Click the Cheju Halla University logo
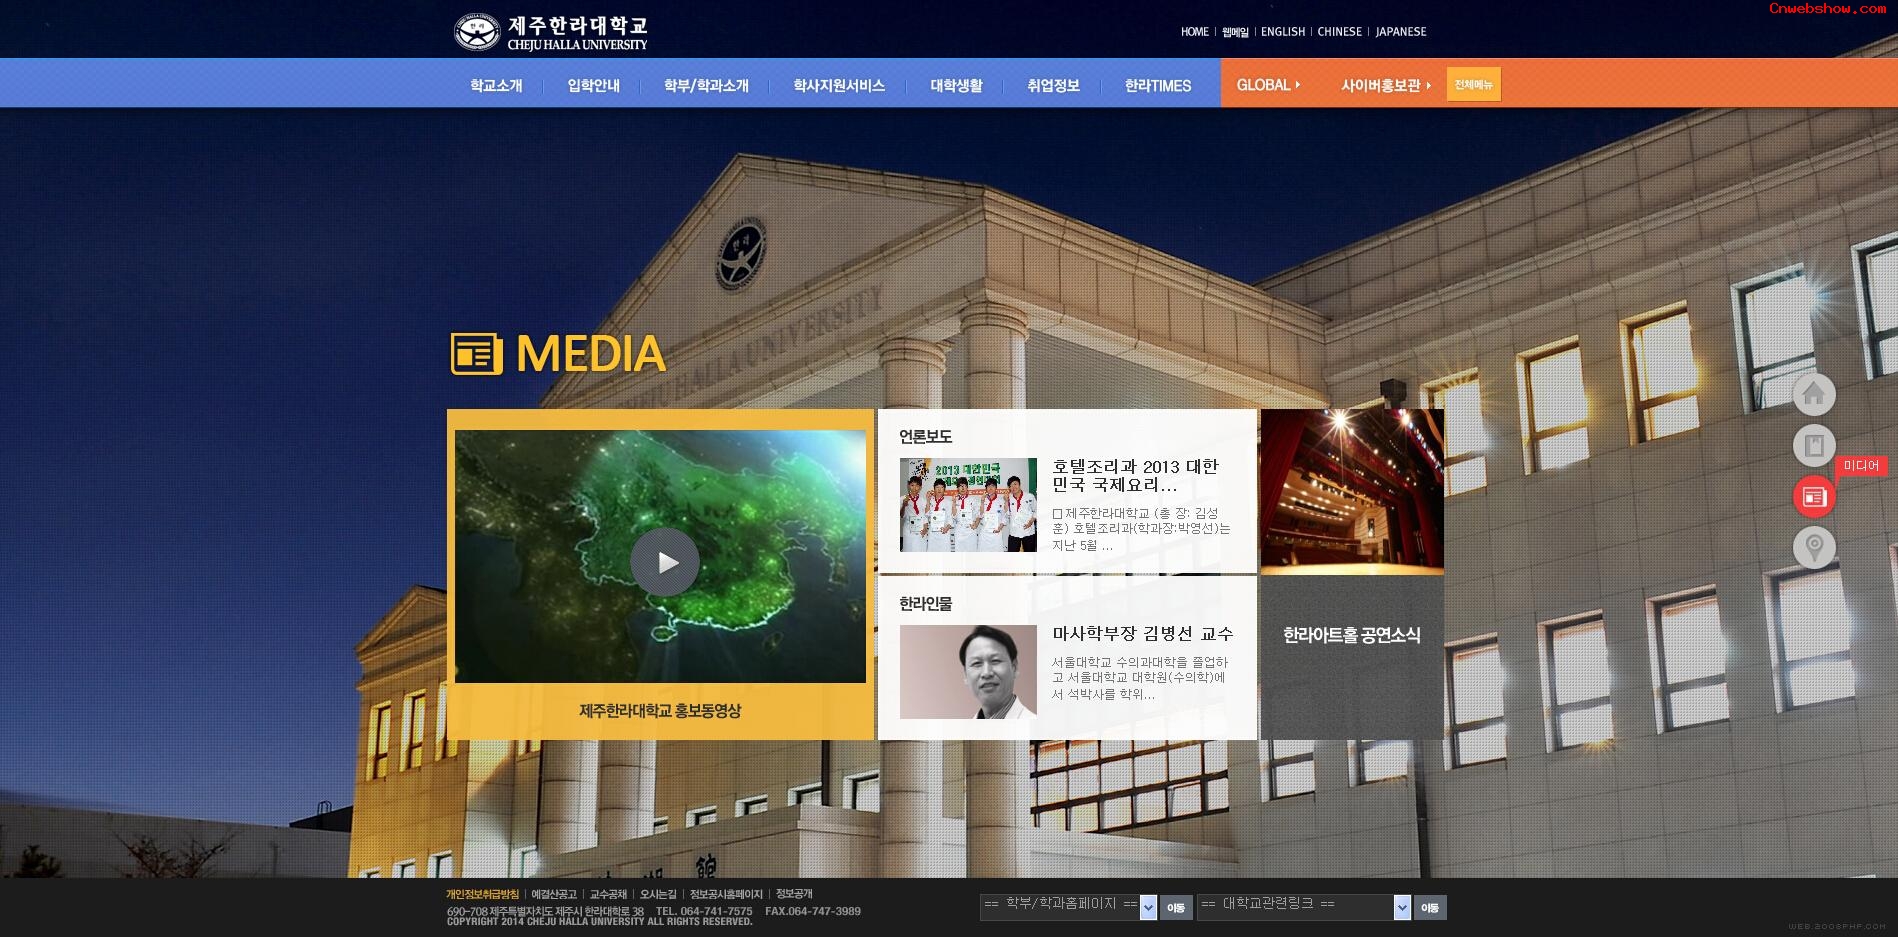 tap(551, 32)
